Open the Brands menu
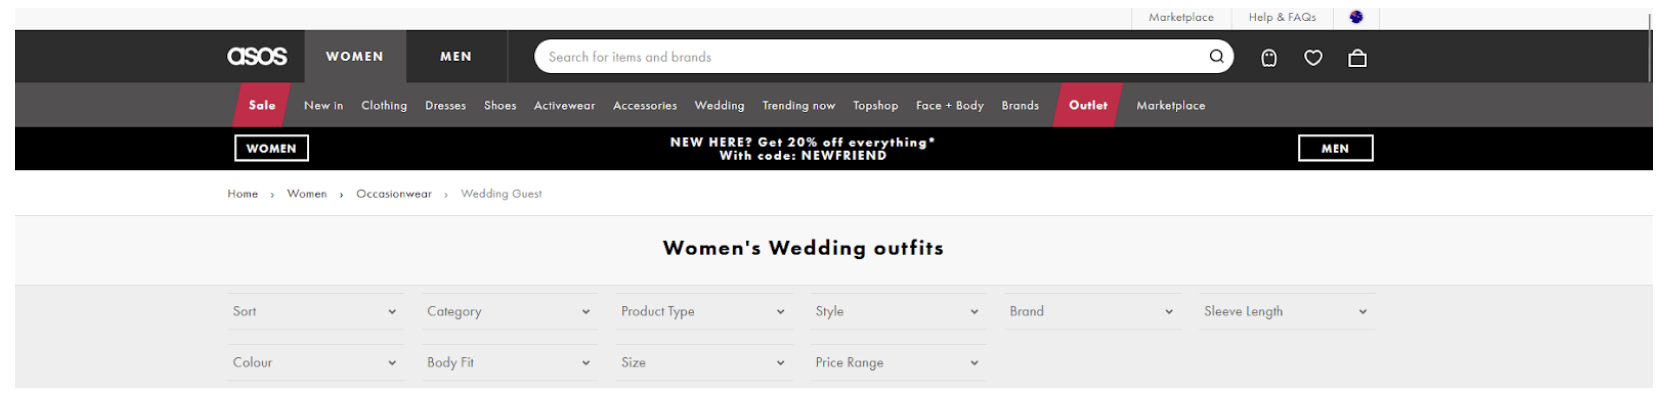This screenshot has width=1668, height=402. (x=1020, y=105)
